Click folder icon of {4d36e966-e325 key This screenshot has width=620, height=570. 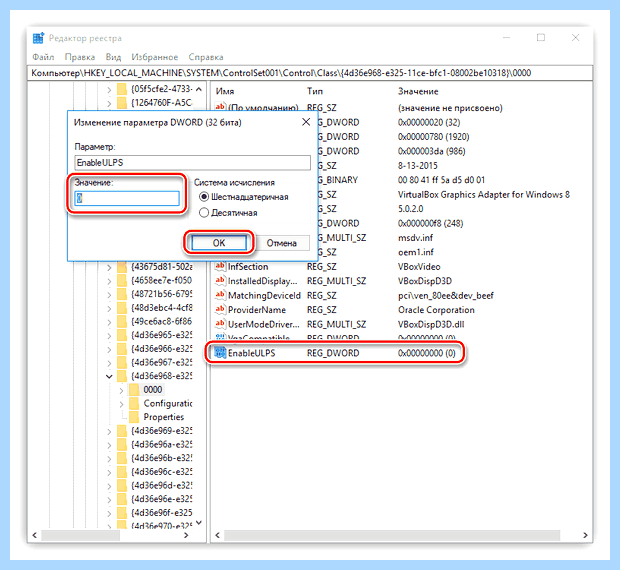(122, 349)
